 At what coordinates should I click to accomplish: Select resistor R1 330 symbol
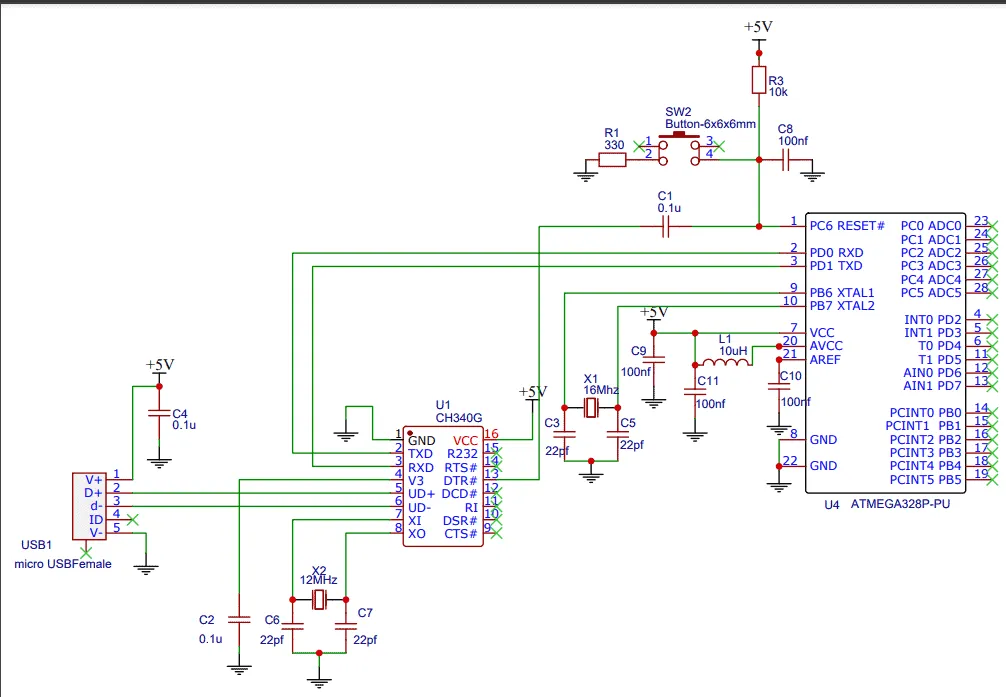(x=613, y=159)
